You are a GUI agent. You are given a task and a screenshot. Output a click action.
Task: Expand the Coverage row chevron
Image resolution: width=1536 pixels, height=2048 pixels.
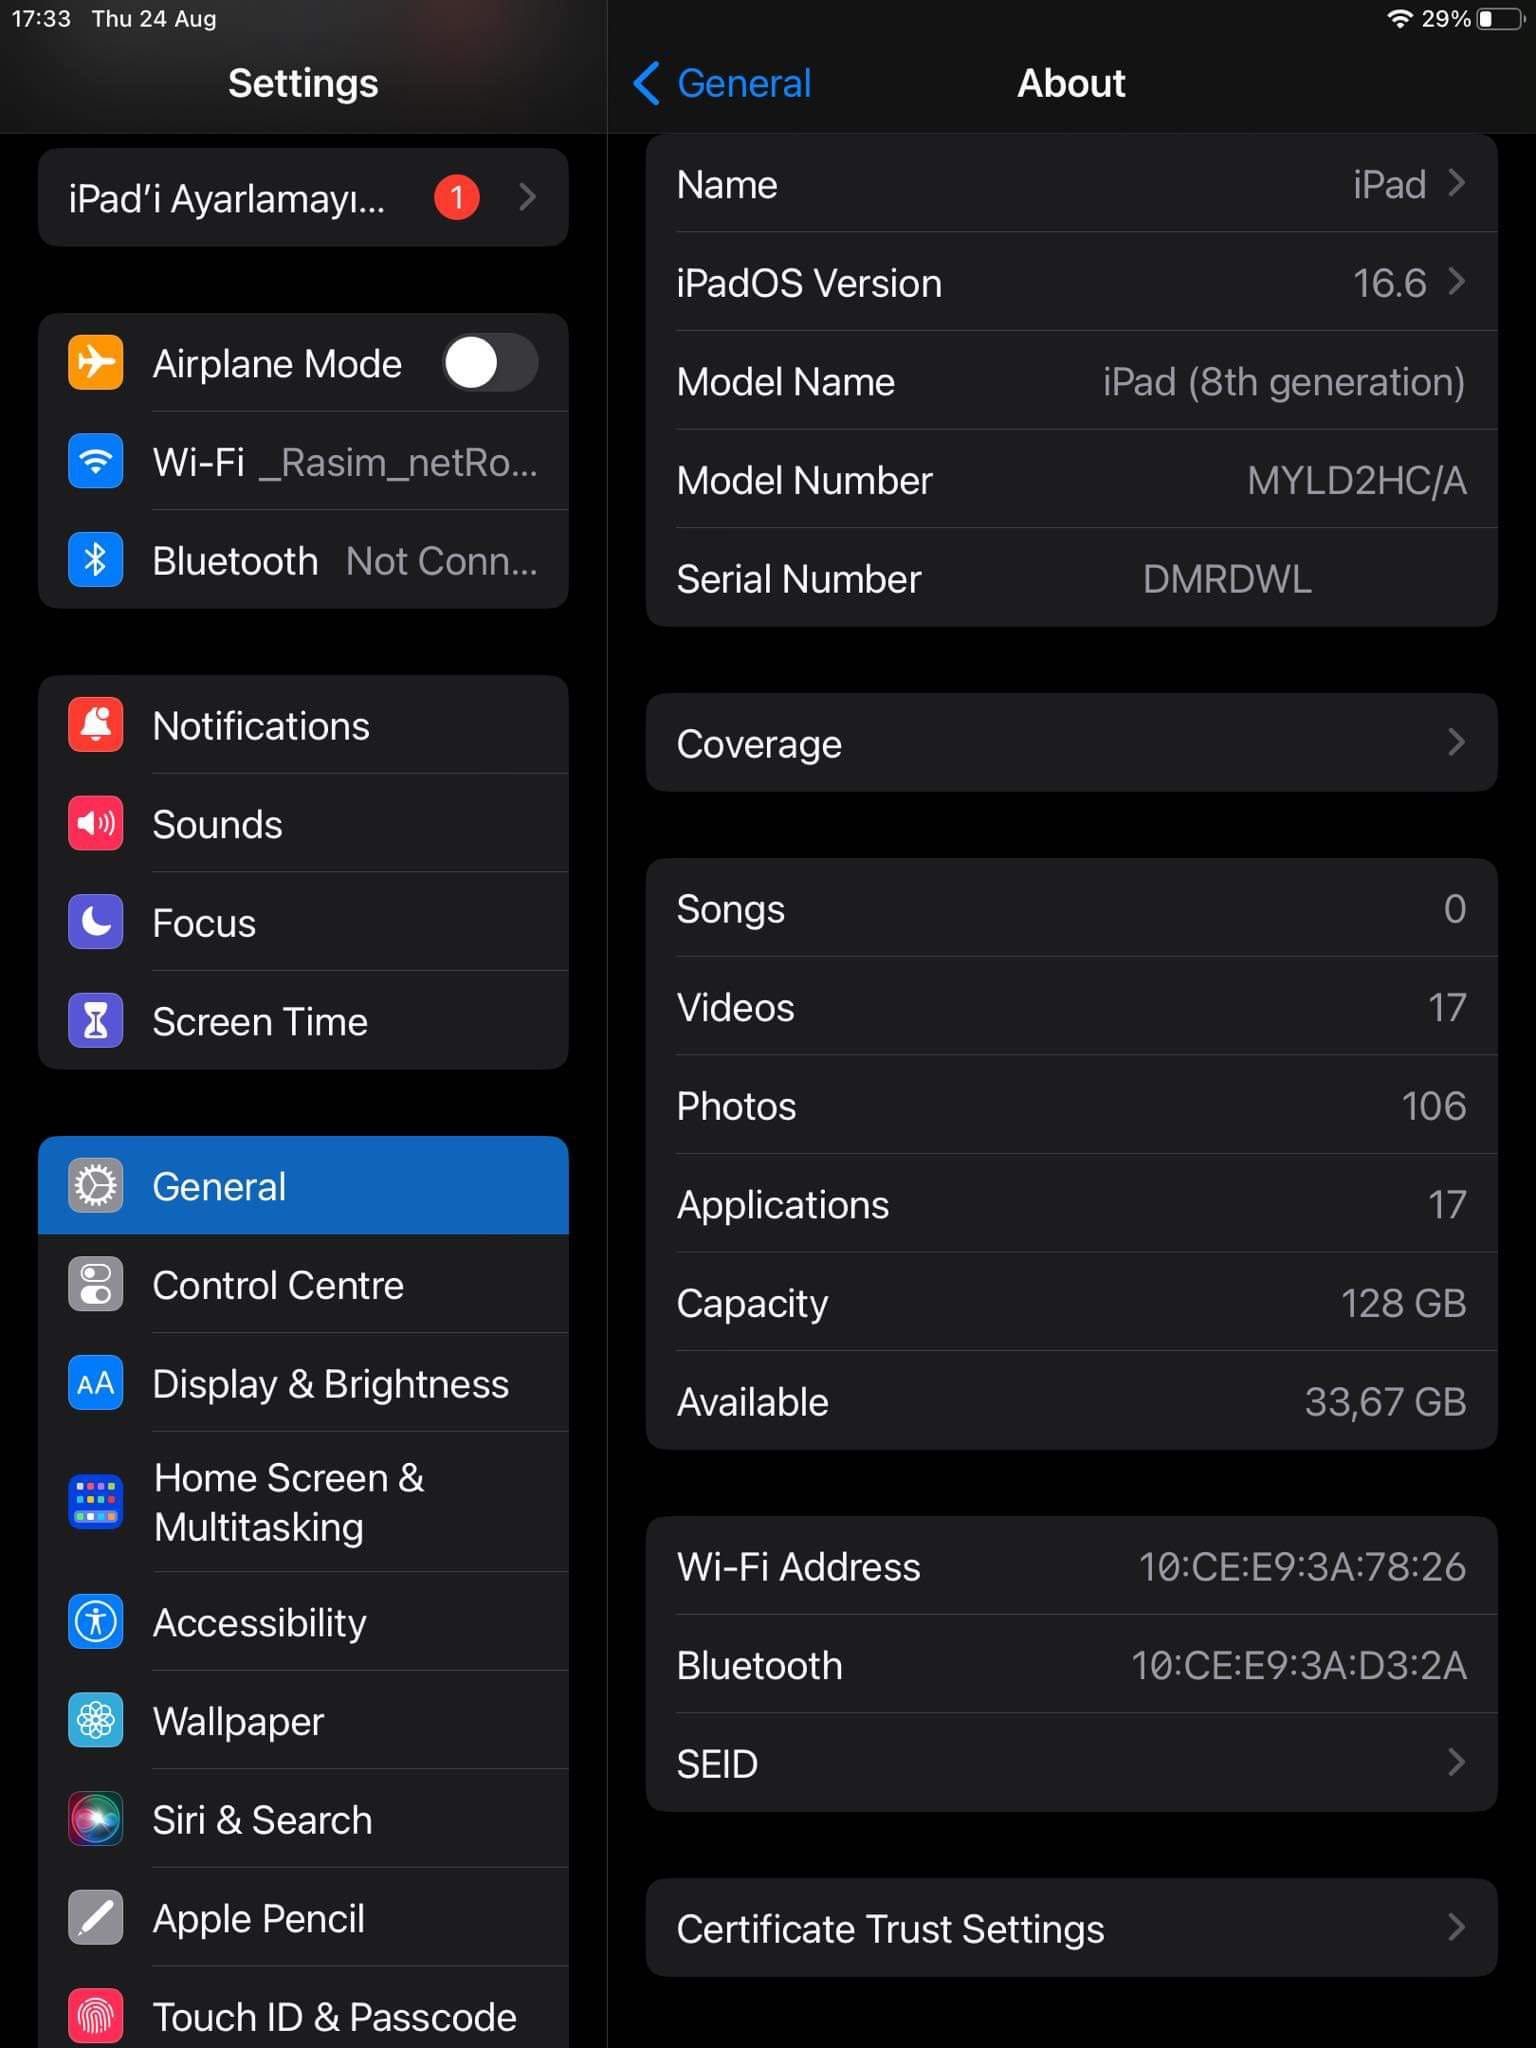pyautogui.click(x=1456, y=742)
